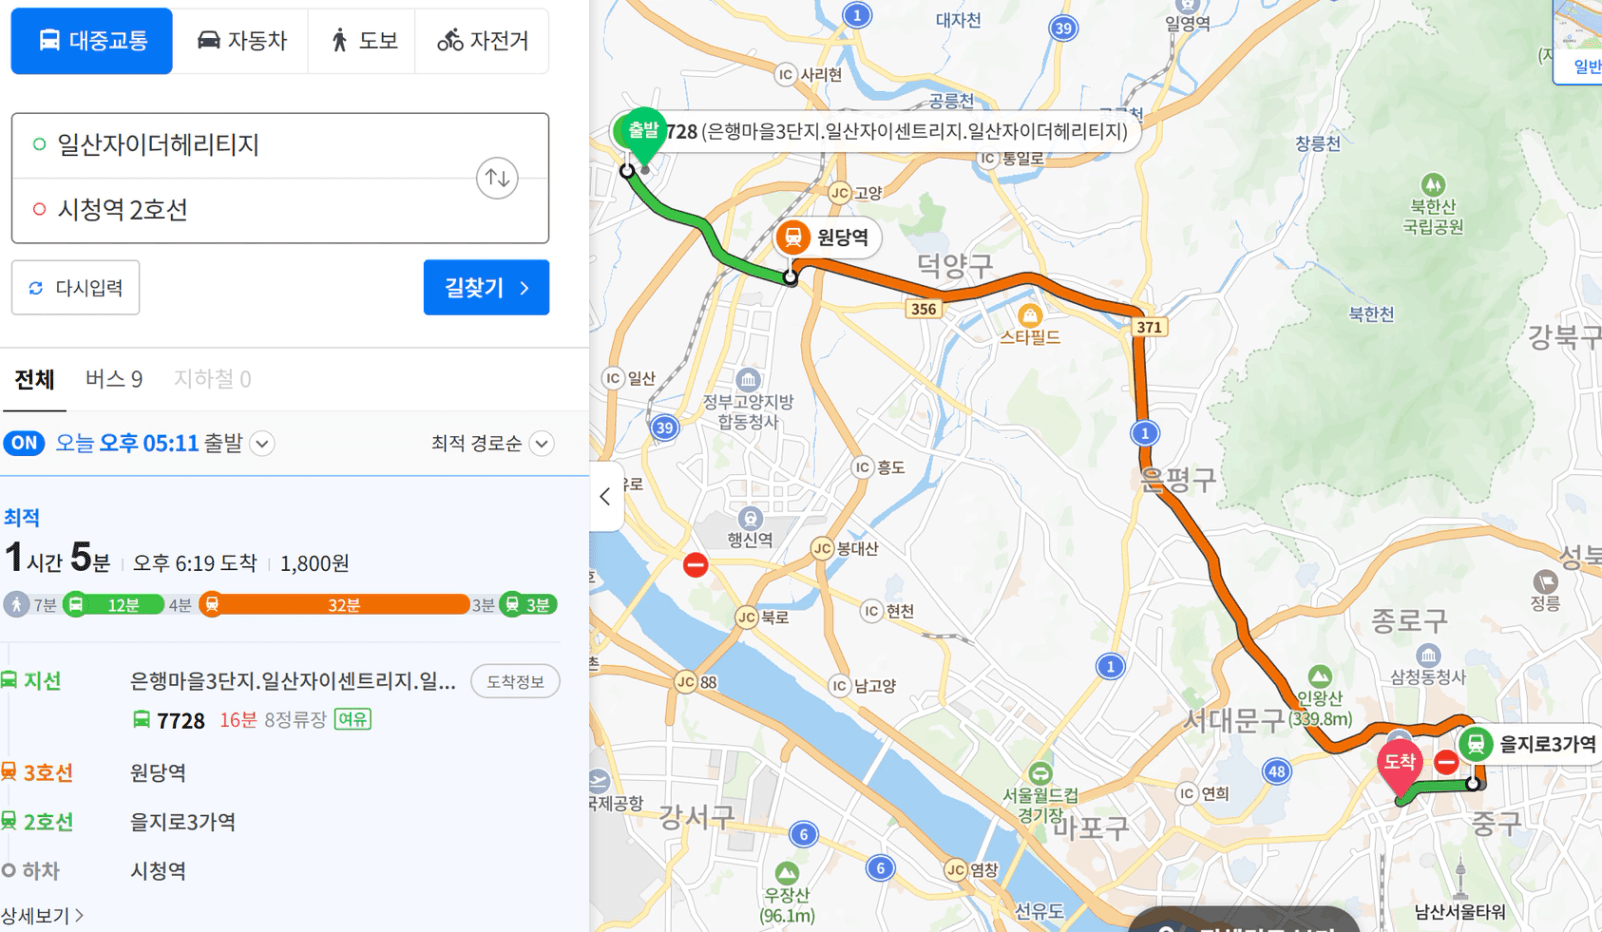Expand the departure time dropdown chevron

tap(262, 443)
